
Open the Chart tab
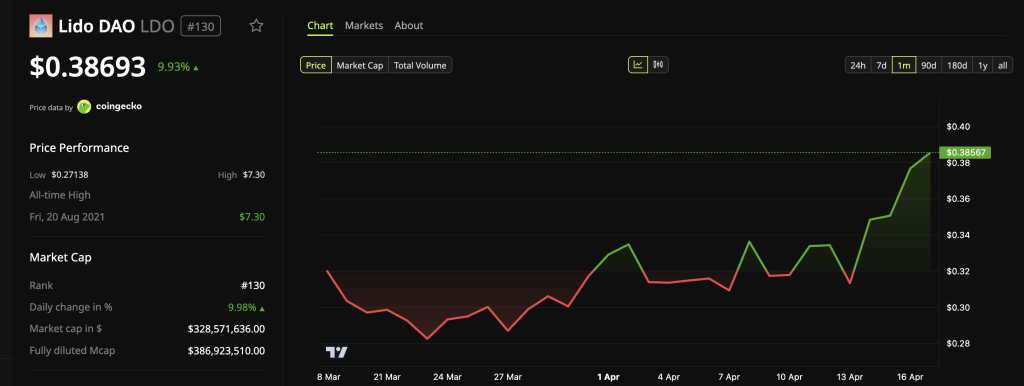click(320, 25)
